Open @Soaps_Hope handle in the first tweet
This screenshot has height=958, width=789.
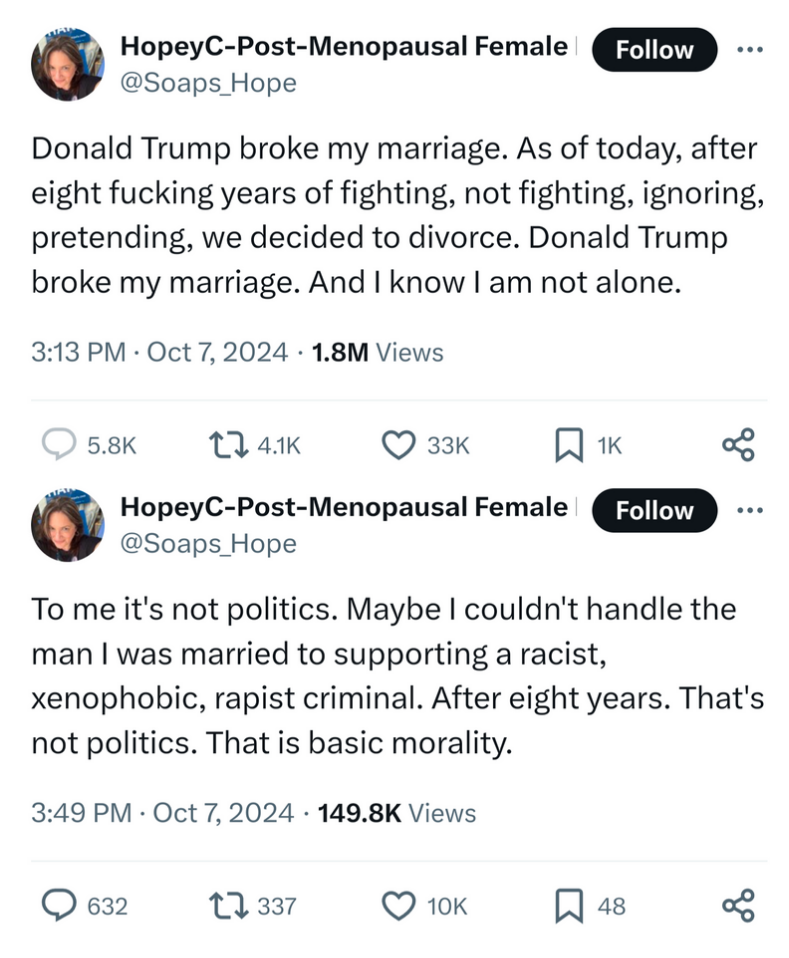point(208,83)
